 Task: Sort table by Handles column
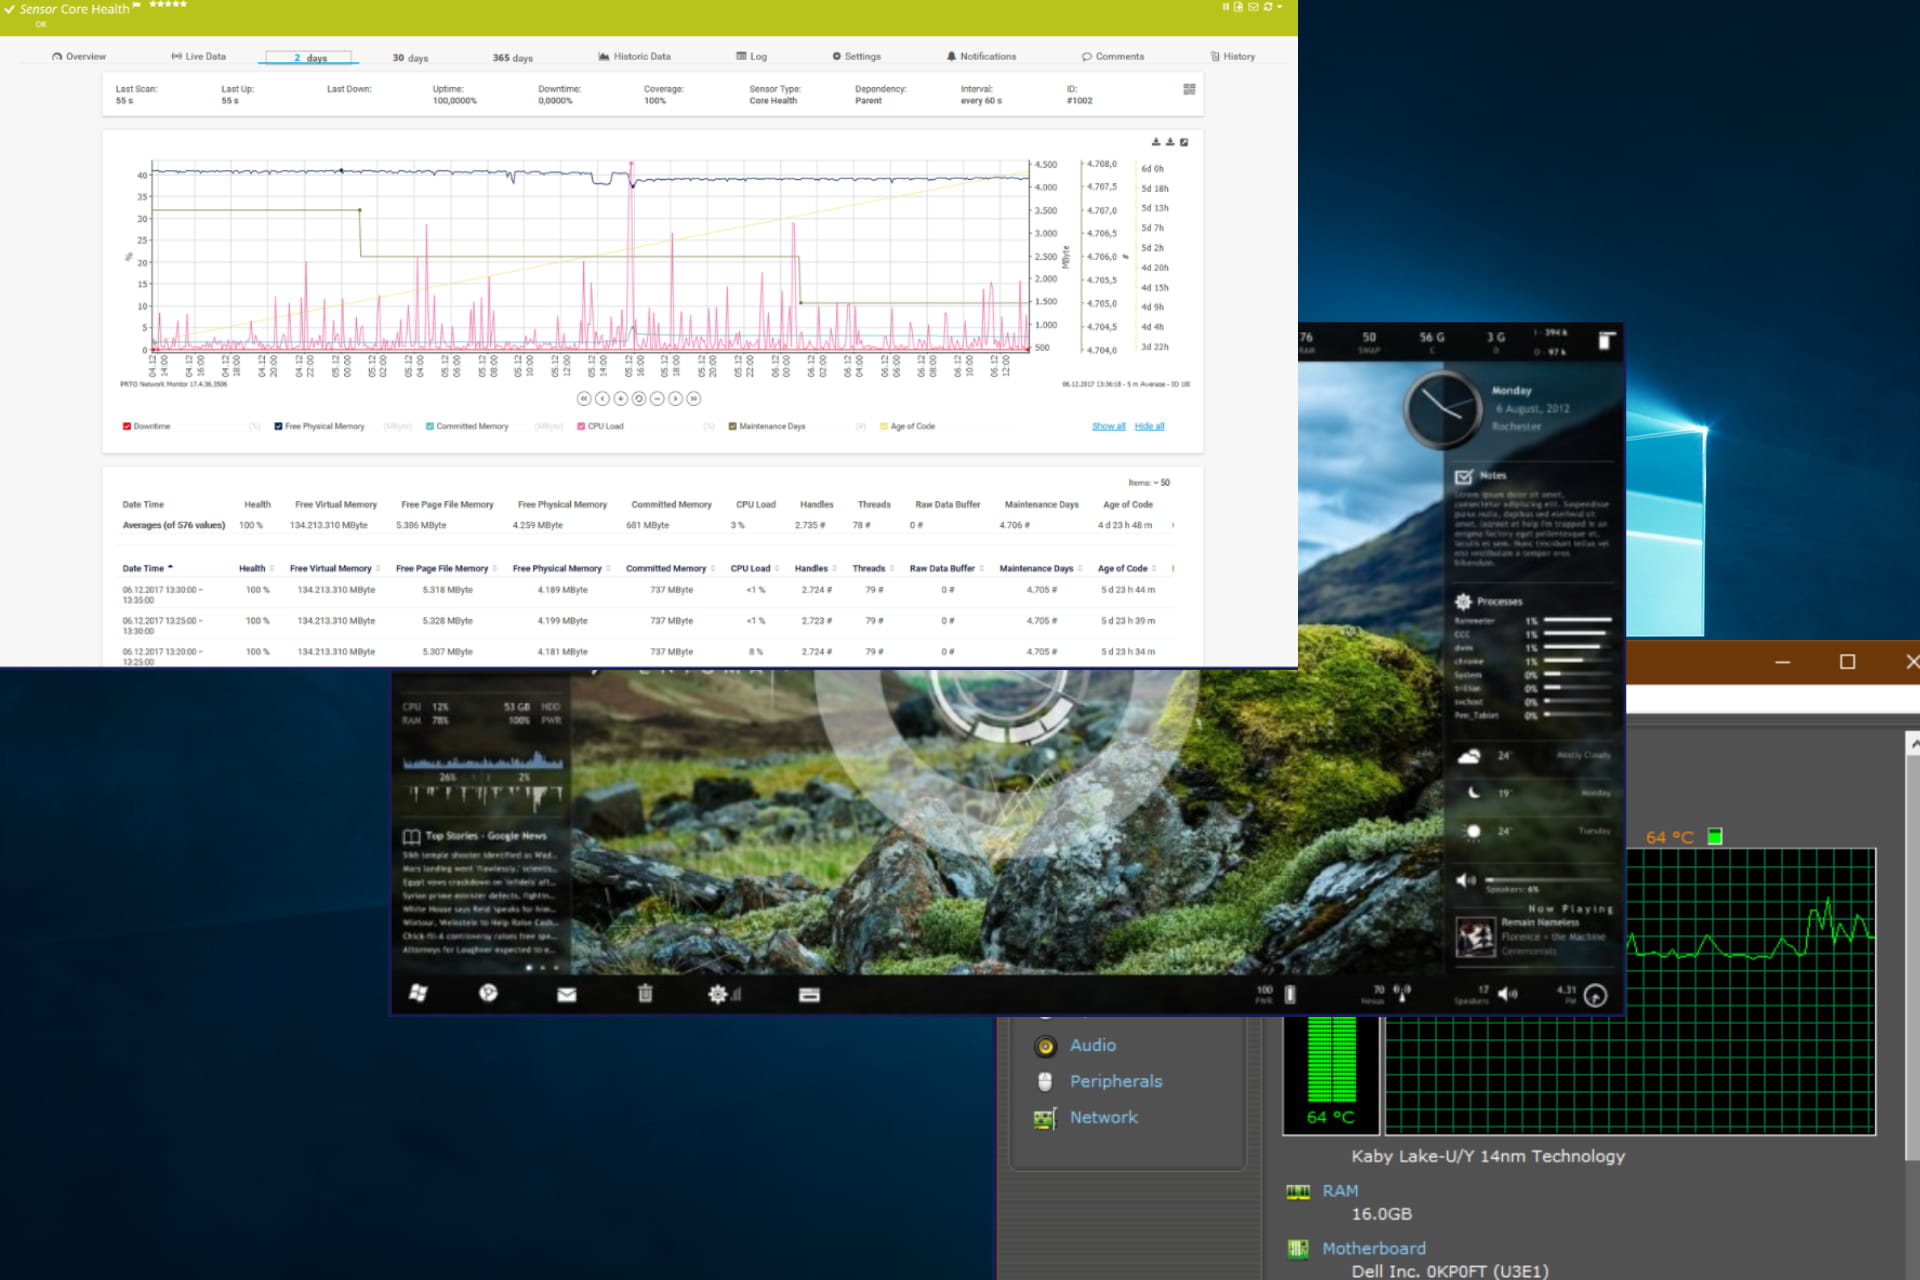(x=815, y=568)
